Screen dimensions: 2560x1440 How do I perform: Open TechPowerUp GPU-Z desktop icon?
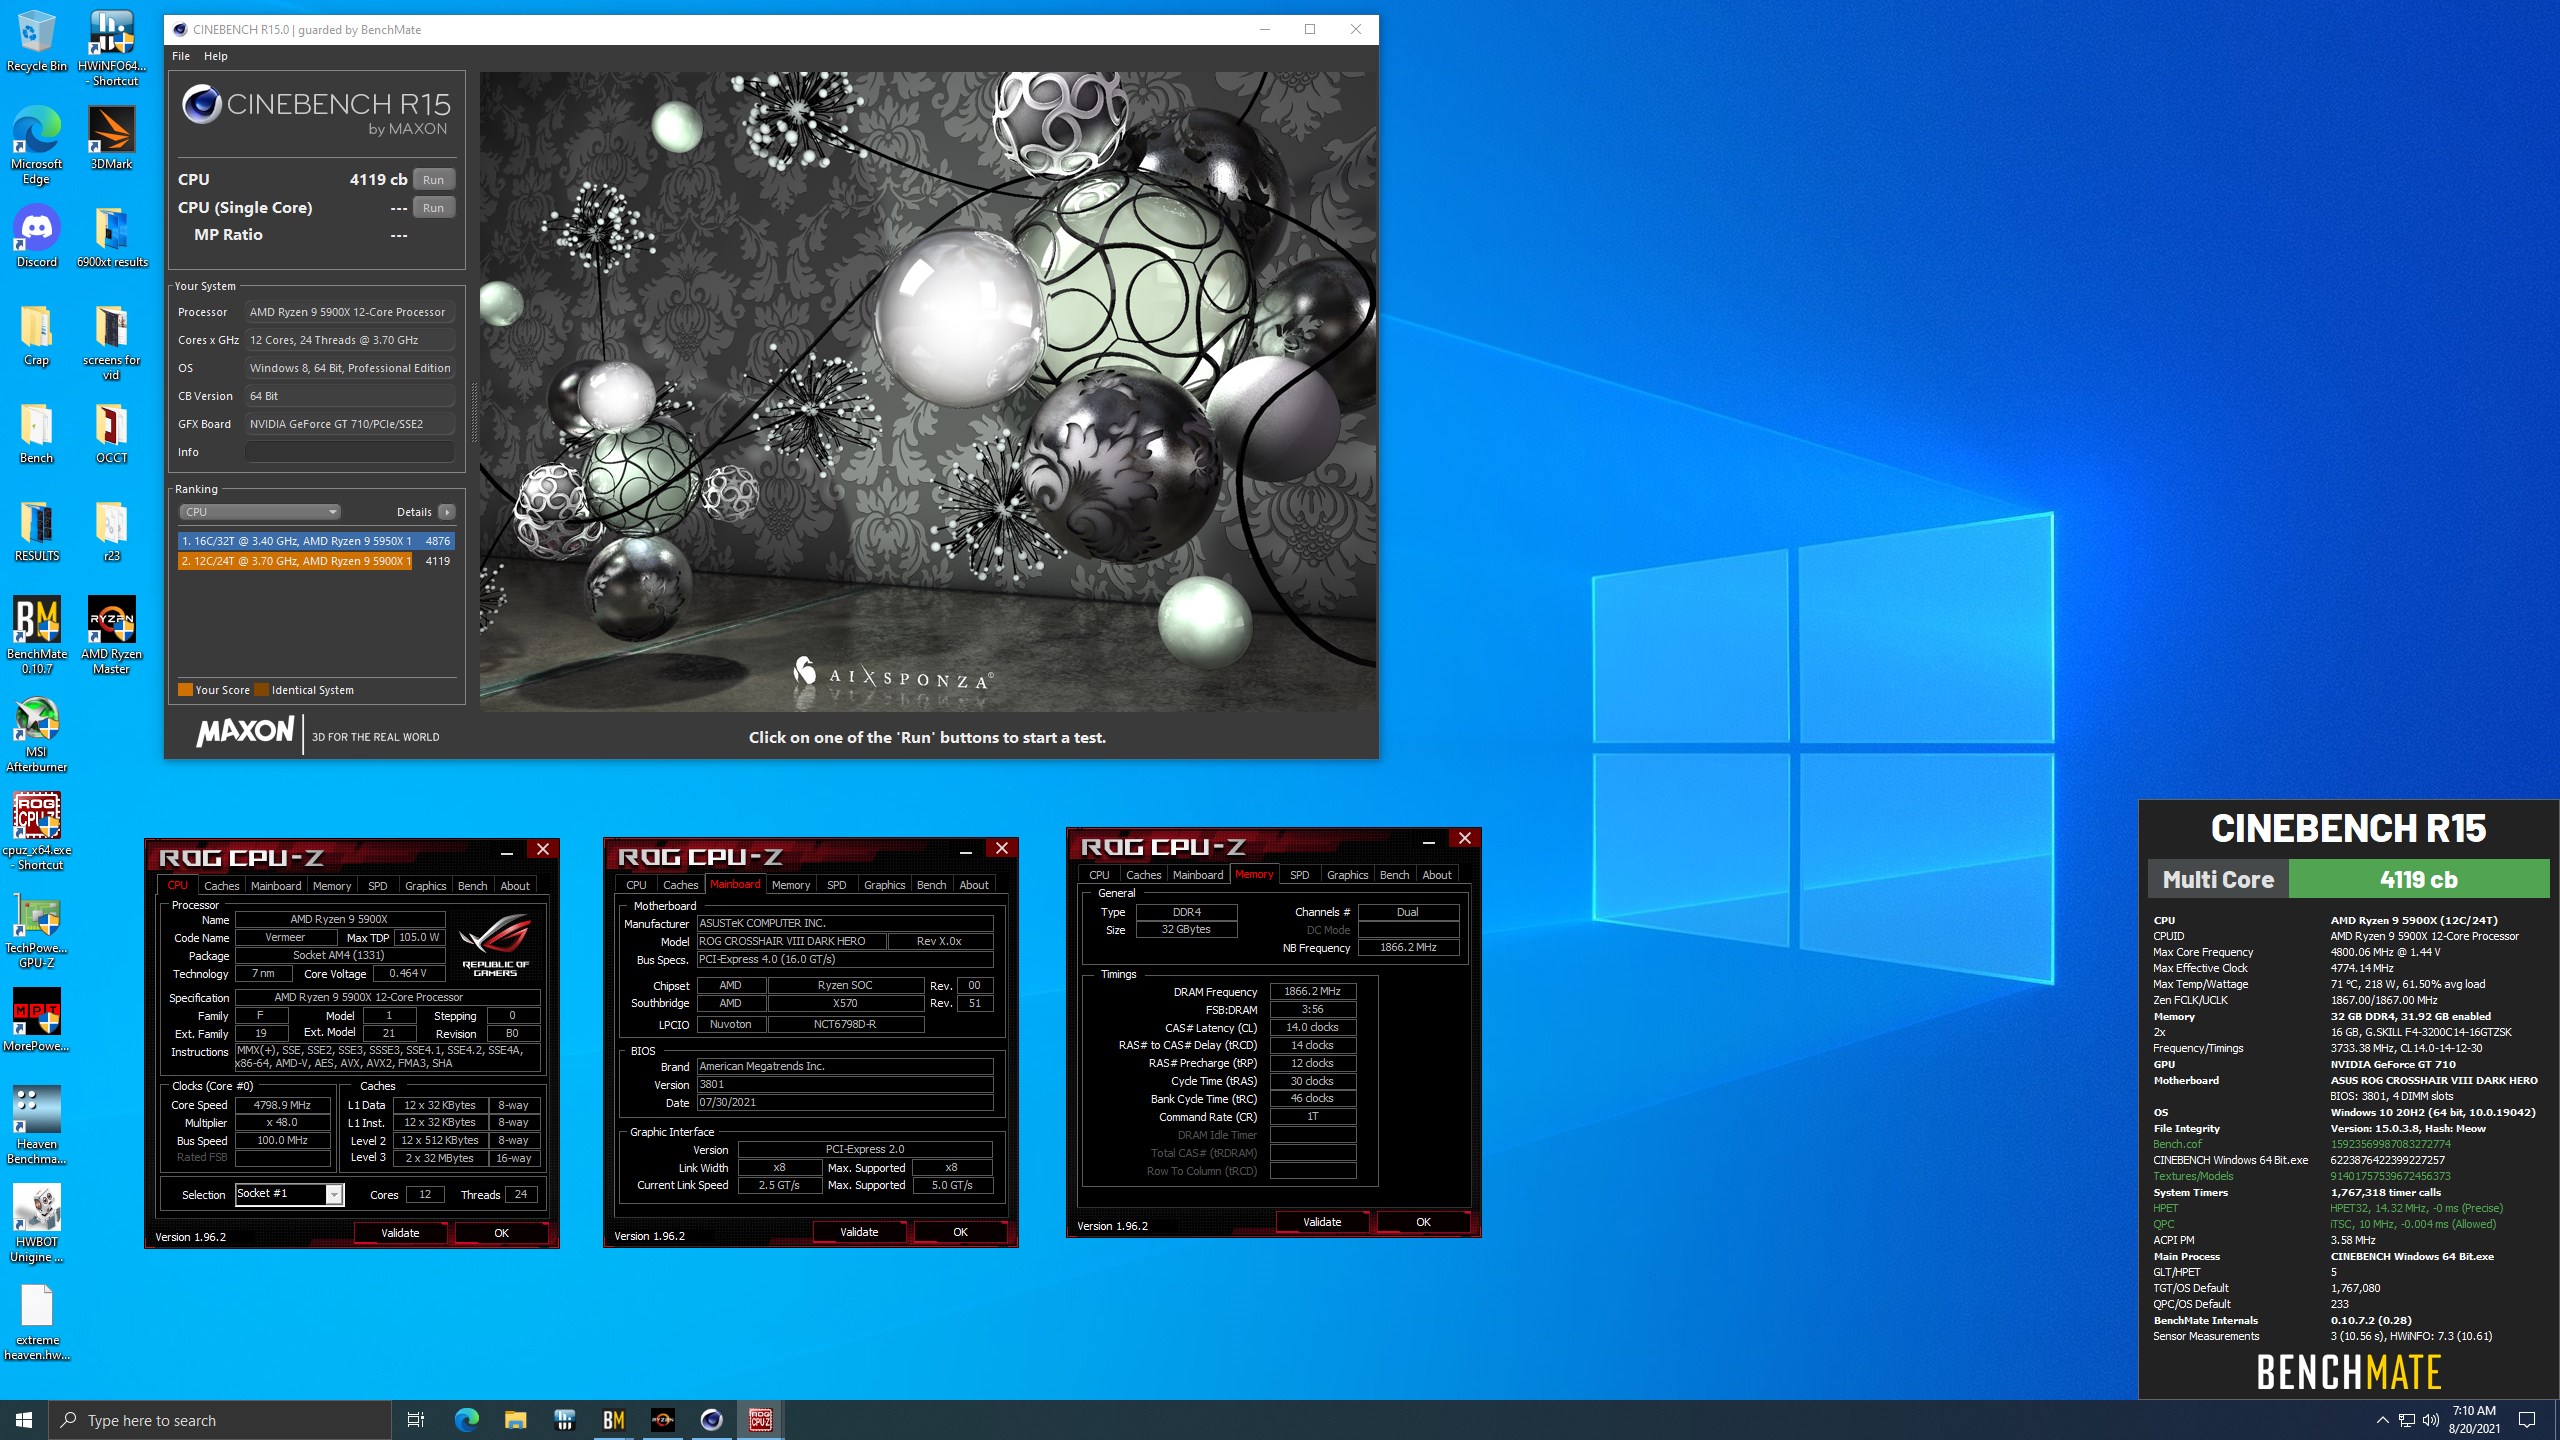click(x=36, y=929)
